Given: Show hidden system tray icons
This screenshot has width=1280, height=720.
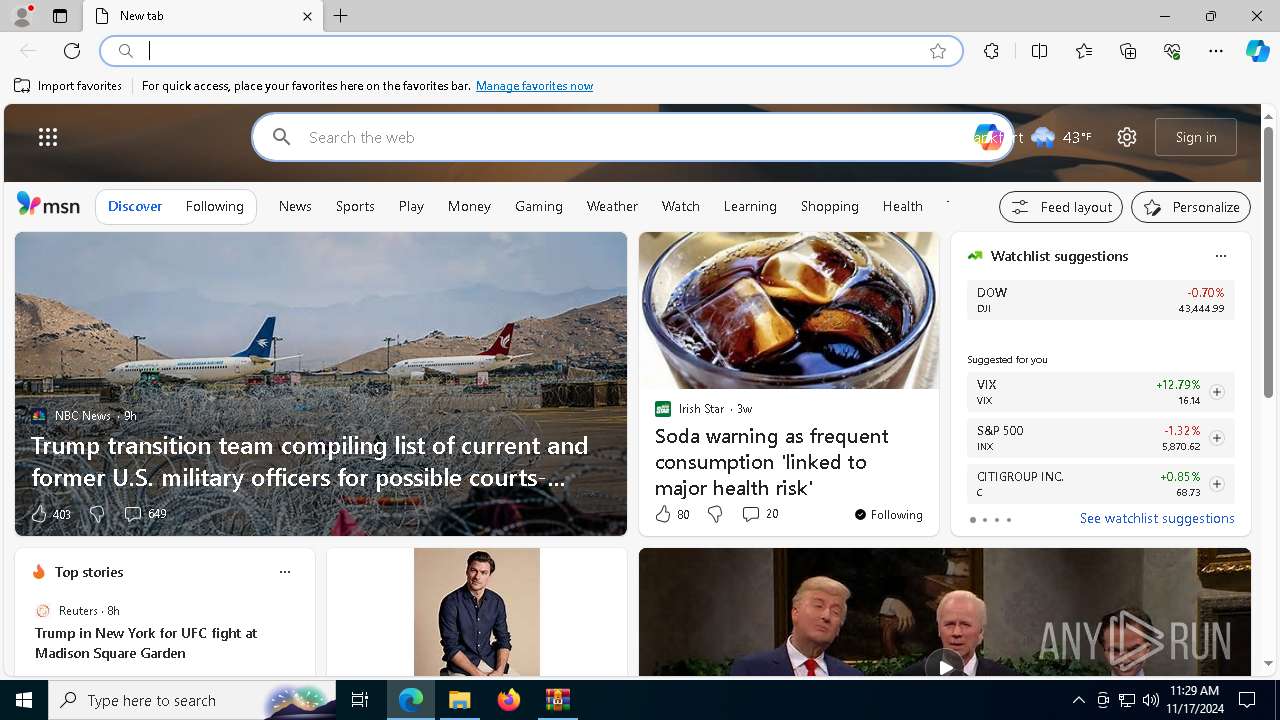Looking at the screenshot, I should coord(1078,700).
